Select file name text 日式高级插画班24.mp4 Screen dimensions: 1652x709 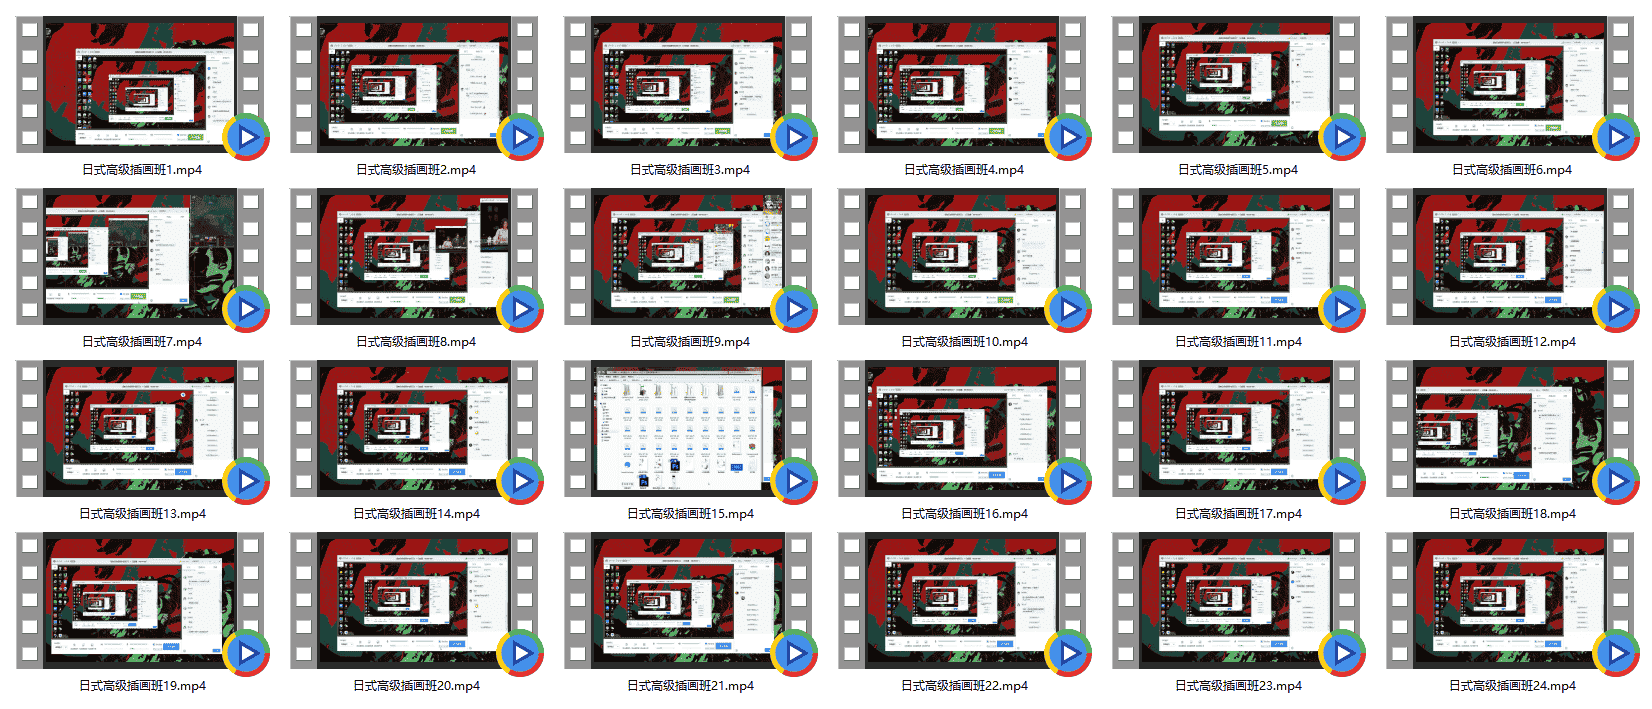click(x=1512, y=686)
